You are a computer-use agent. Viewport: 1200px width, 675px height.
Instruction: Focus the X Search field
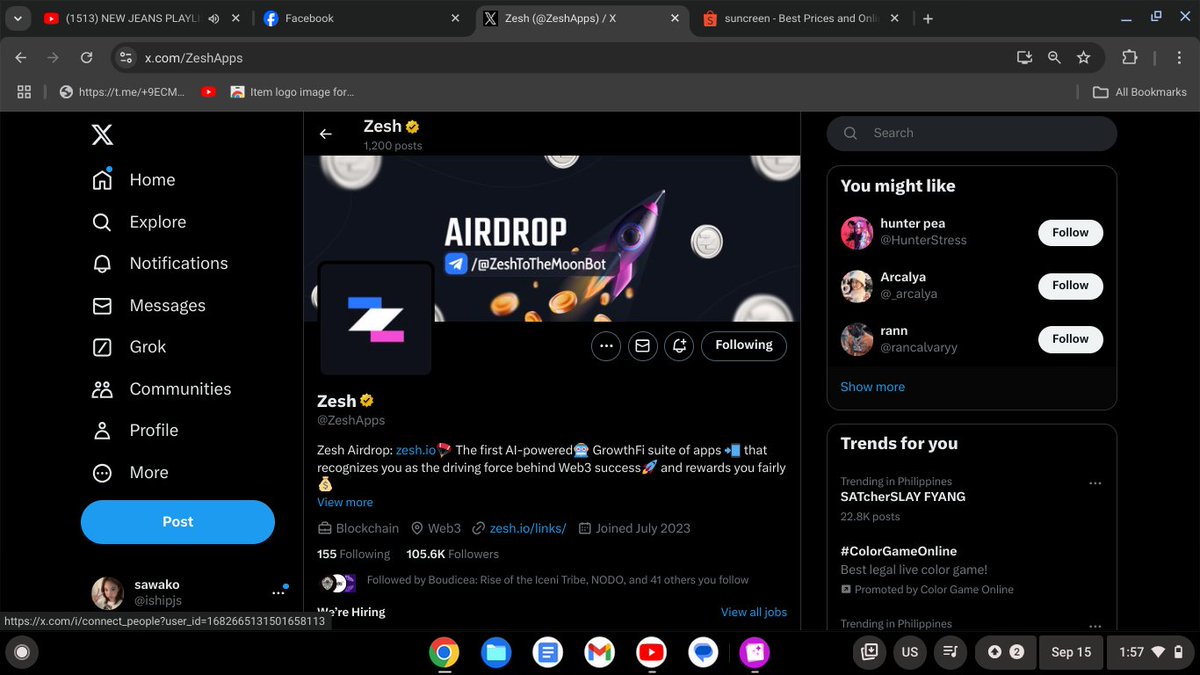coord(972,133)
